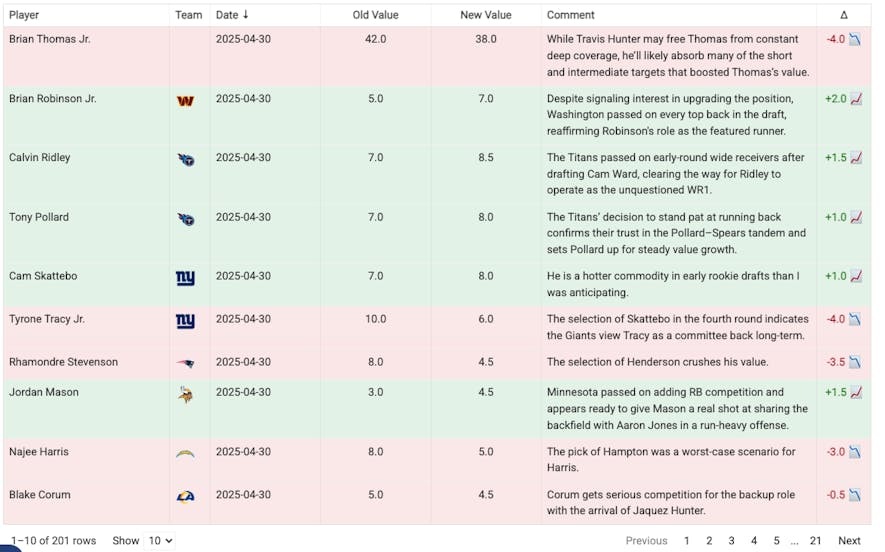Click the Chargers logo for Najee Harris
This screenshot has width=885, height=552.
pos(185,453)
